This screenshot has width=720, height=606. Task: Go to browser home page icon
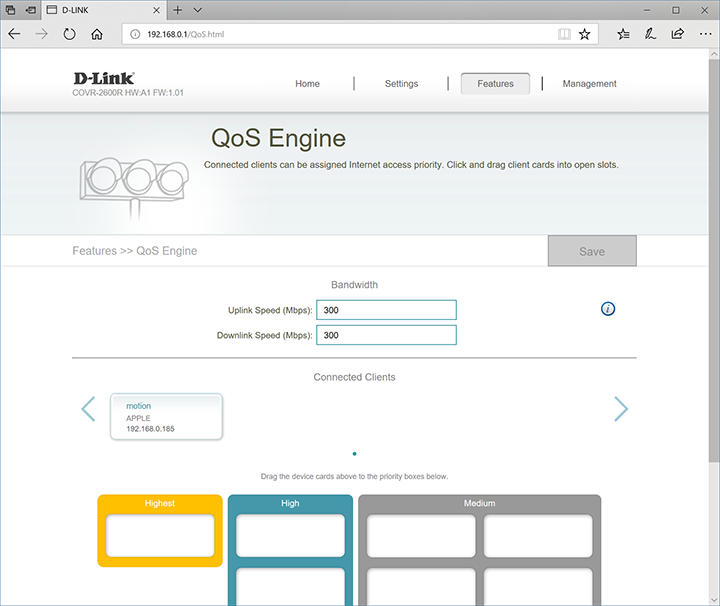click(97, 34)
